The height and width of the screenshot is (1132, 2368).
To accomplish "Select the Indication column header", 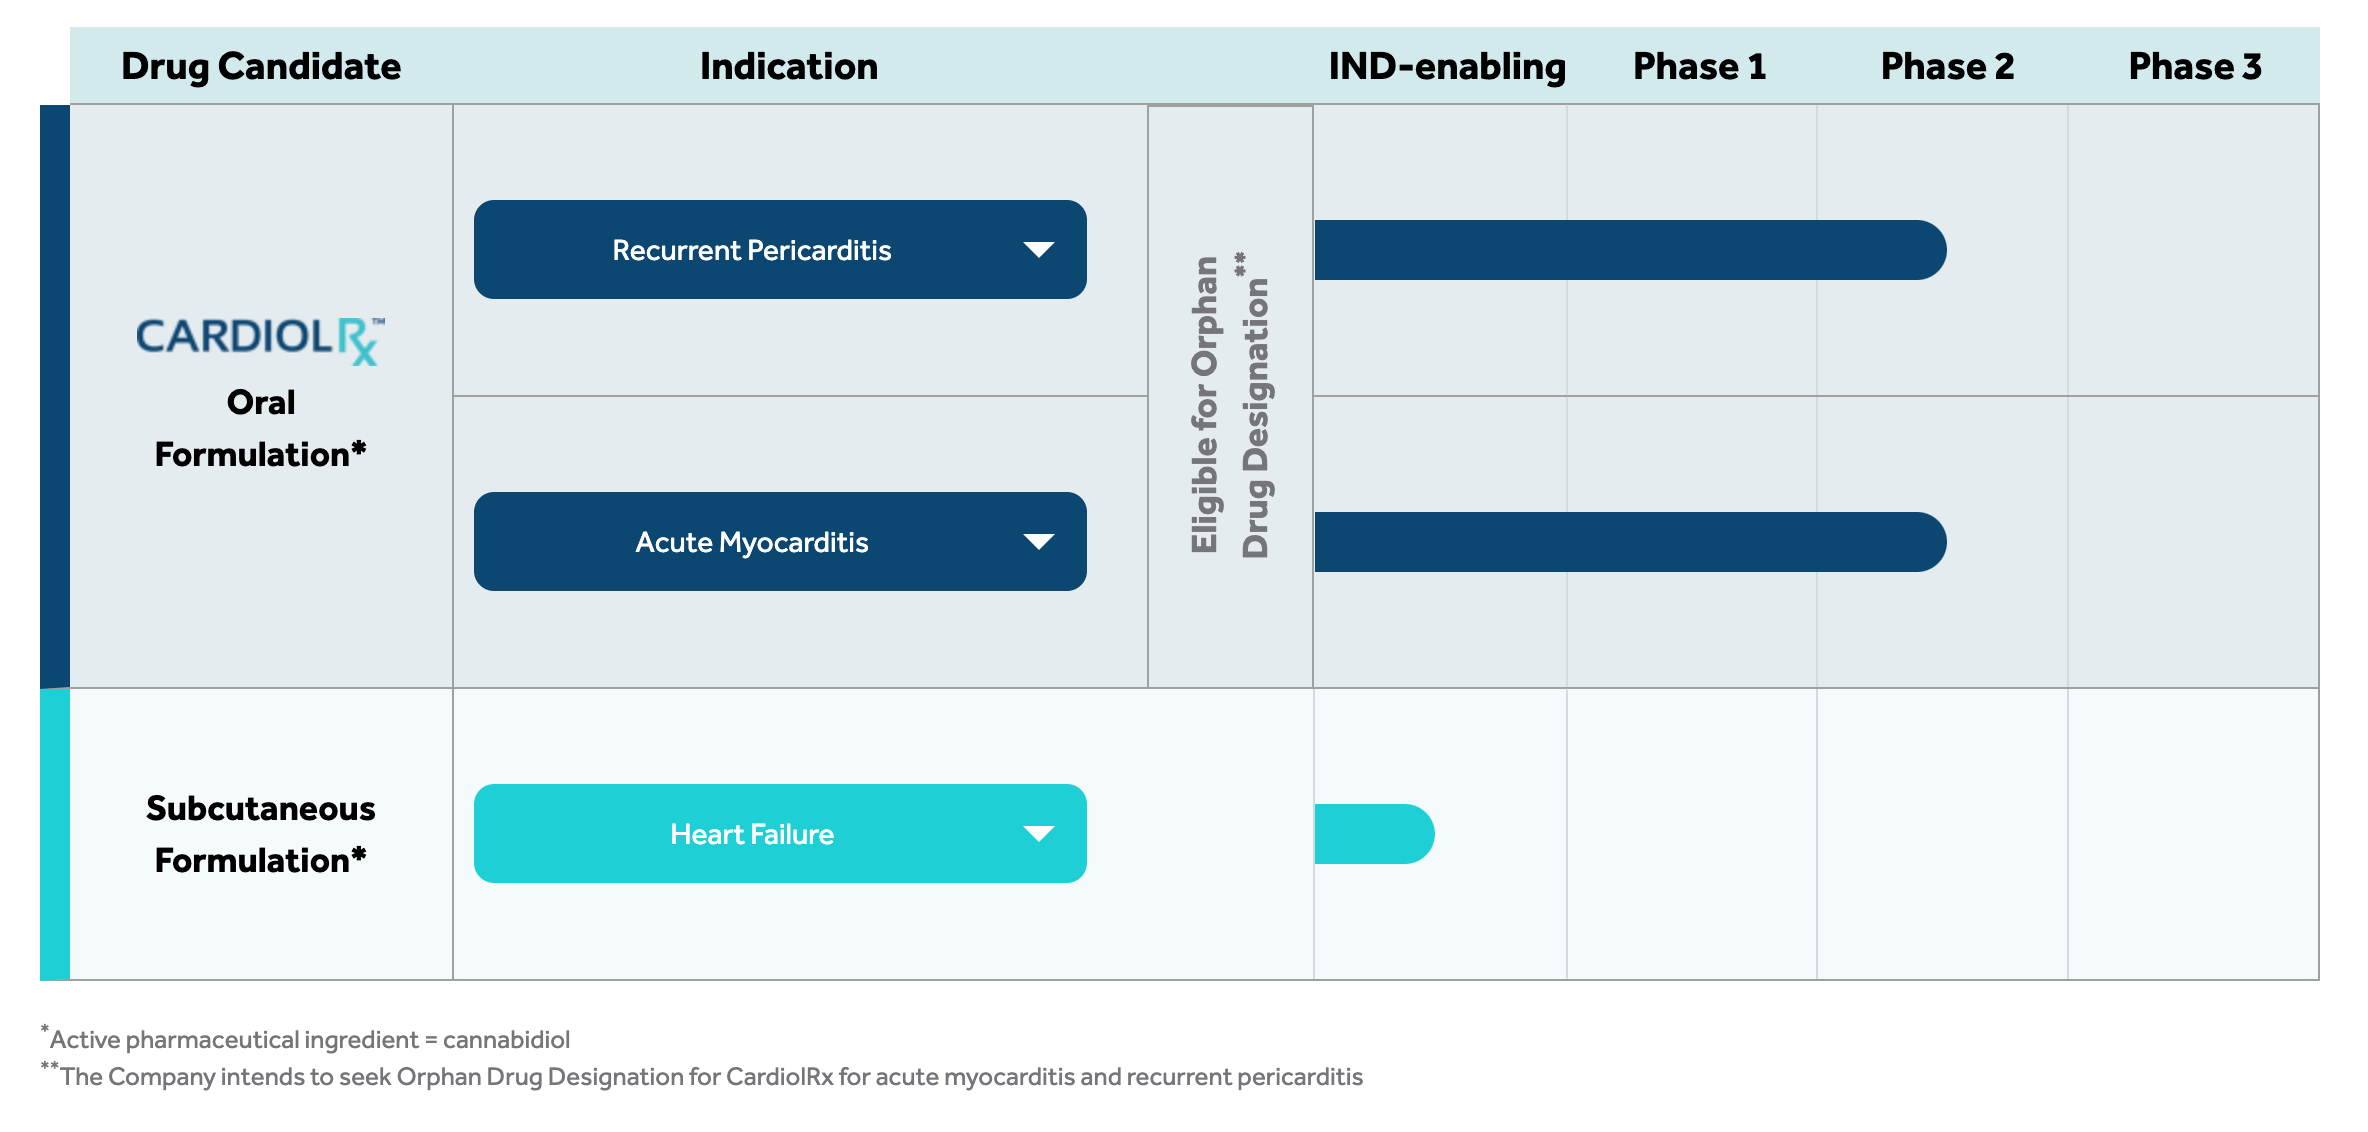I will pos(789,66).
